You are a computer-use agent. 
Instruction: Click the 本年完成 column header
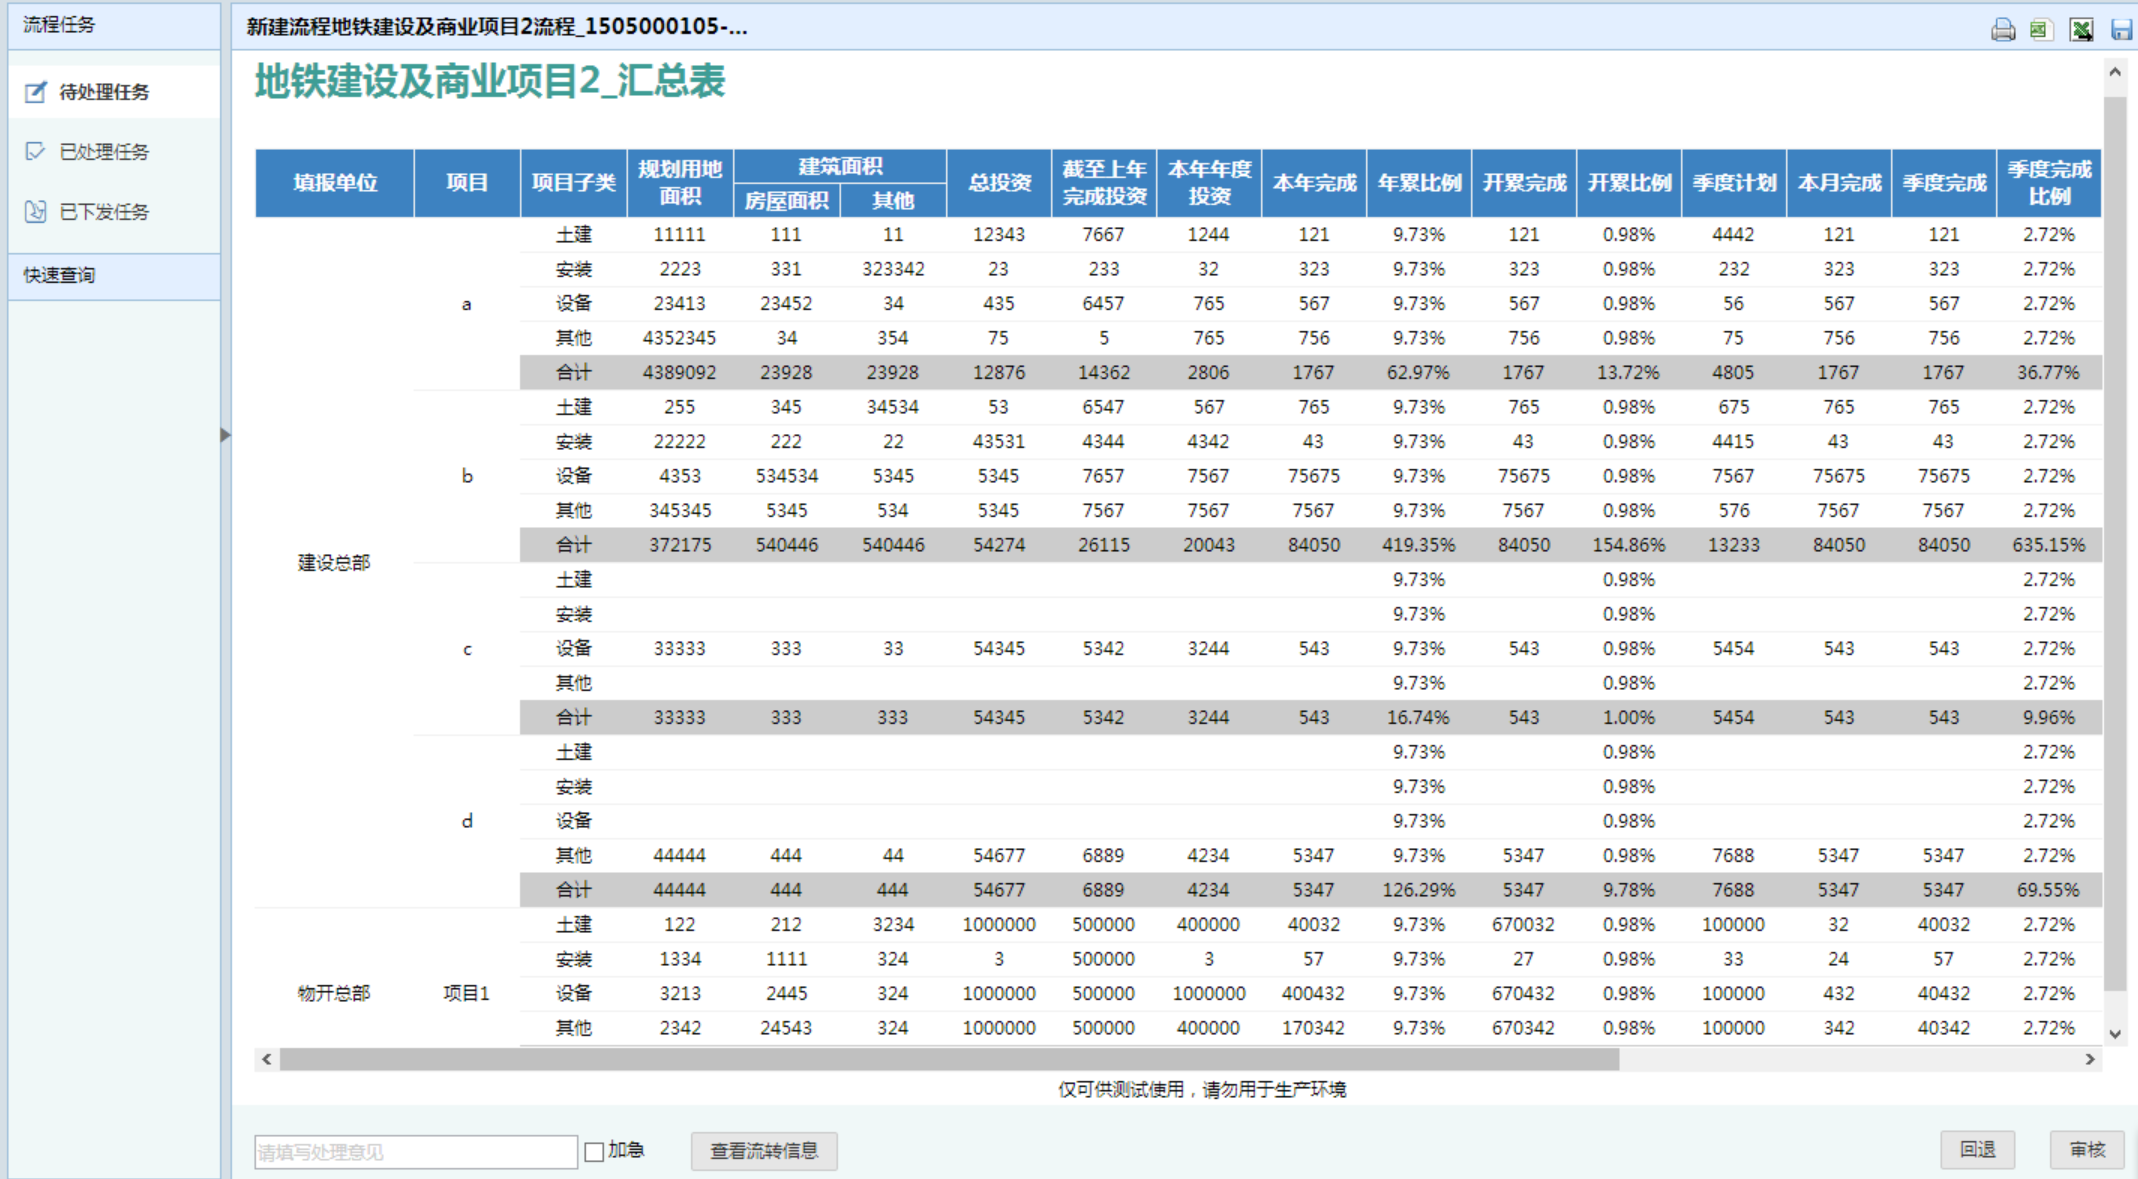click(x=1314, y=183)
